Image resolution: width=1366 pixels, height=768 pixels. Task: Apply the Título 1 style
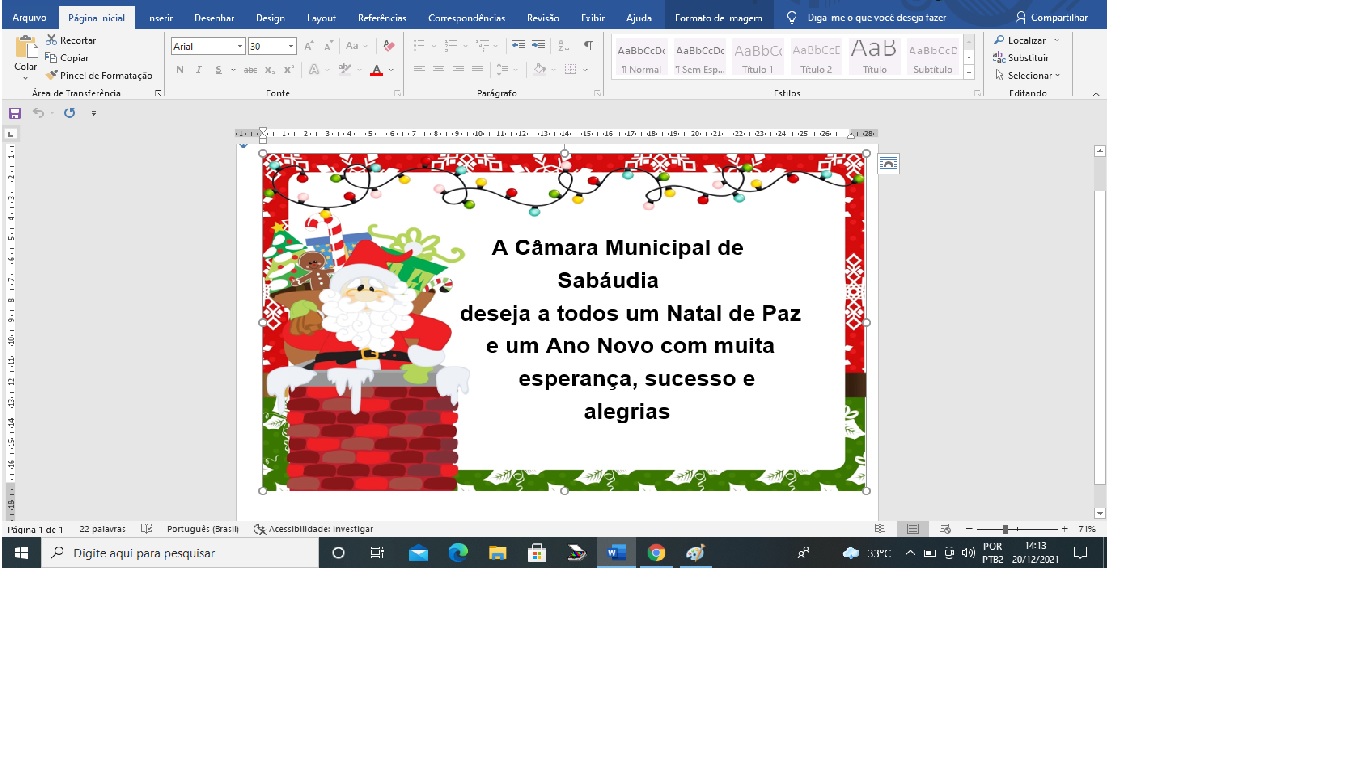757,57
